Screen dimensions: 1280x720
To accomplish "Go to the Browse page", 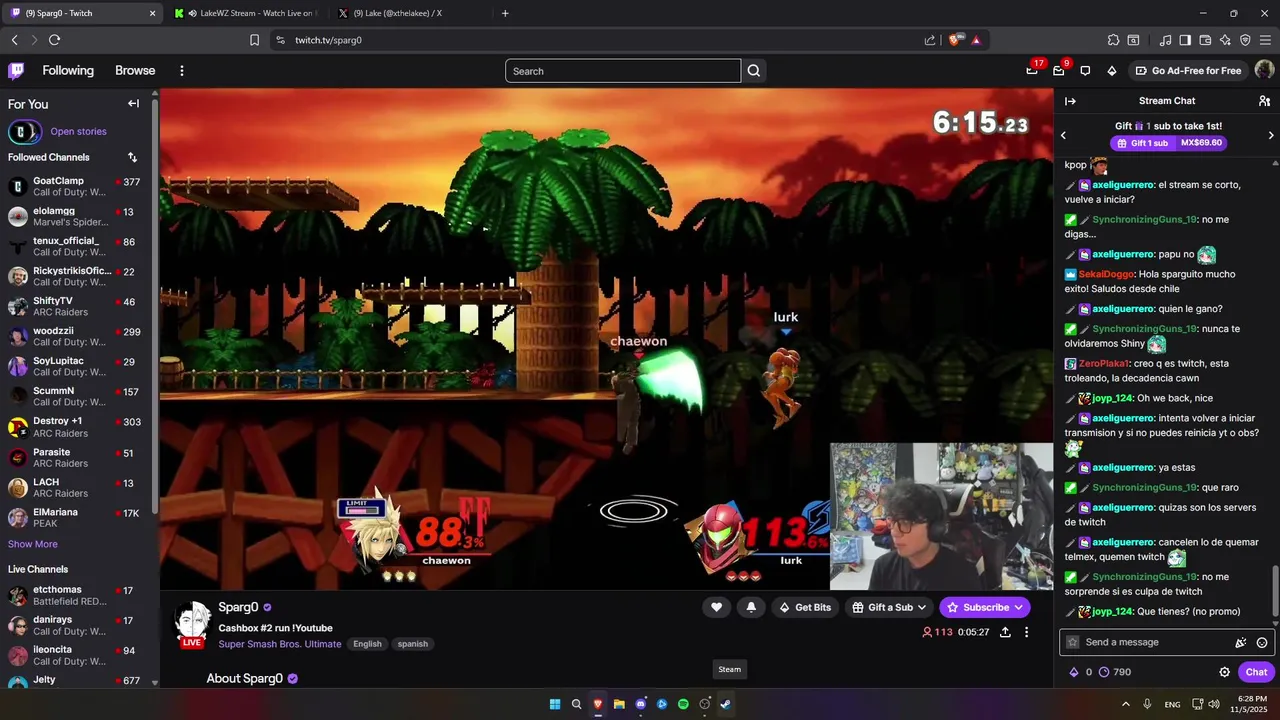I will (x=135, y=71).
